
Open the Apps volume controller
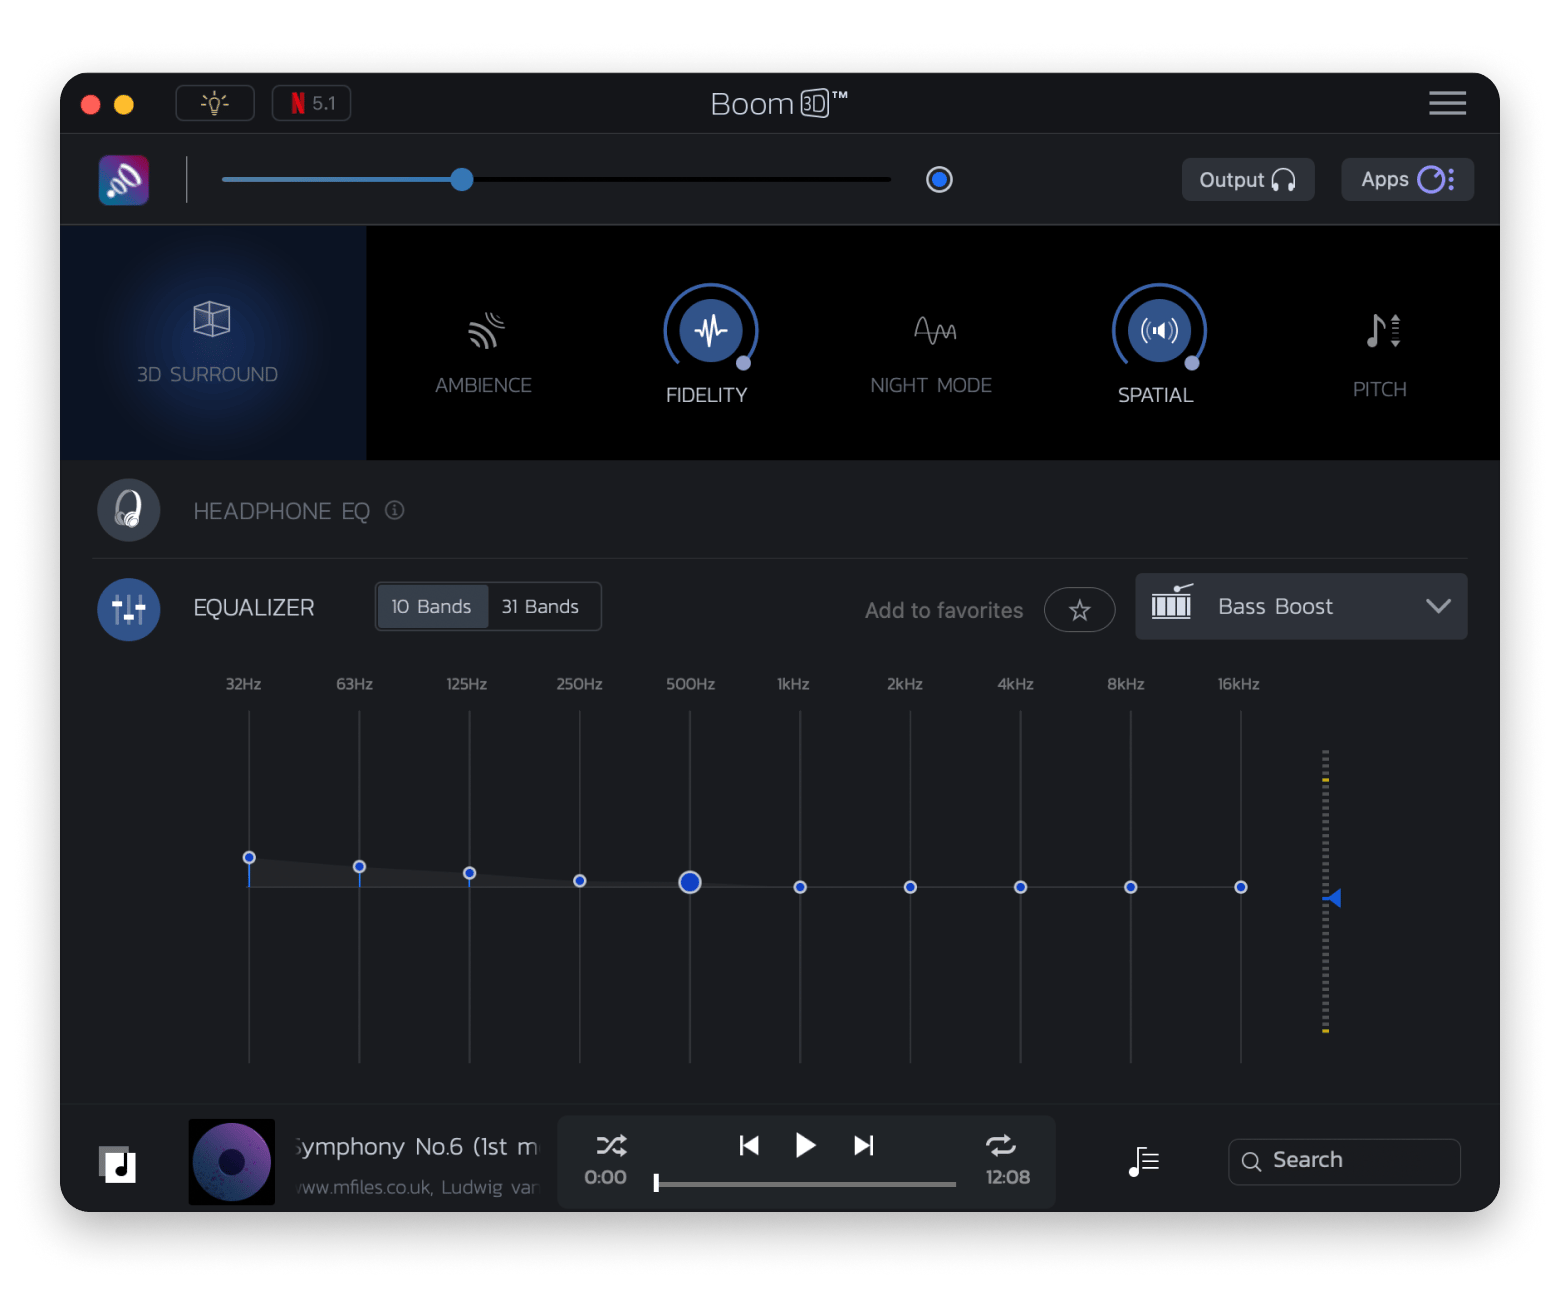tap(1406, 180)
